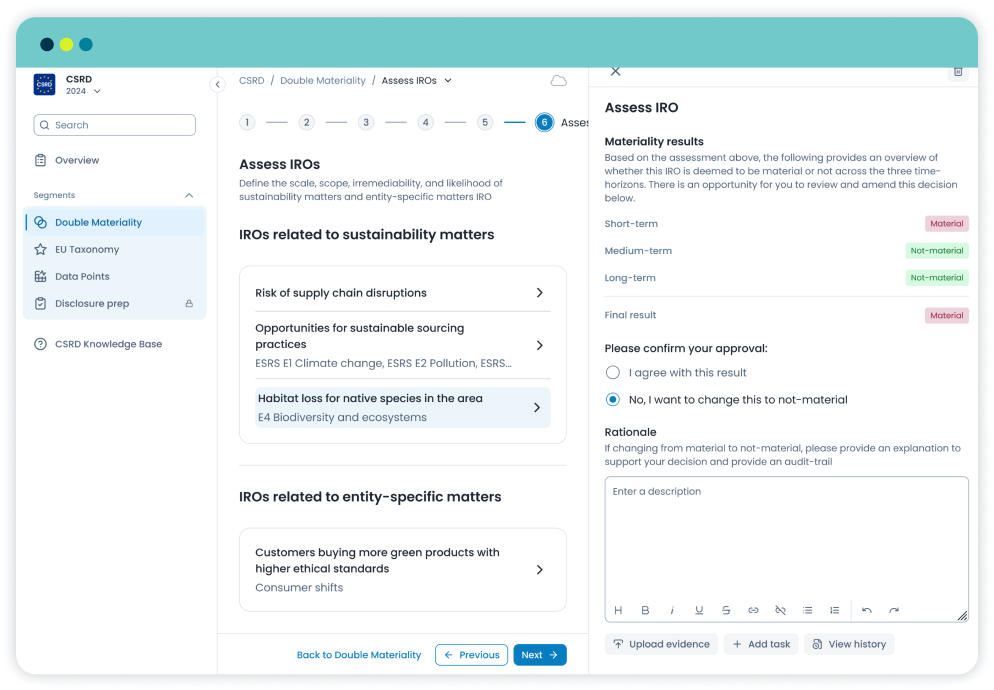Insert a numbered list in Rationale
Viewport: 994px width, 690px height.
click(x=835, y=610)
